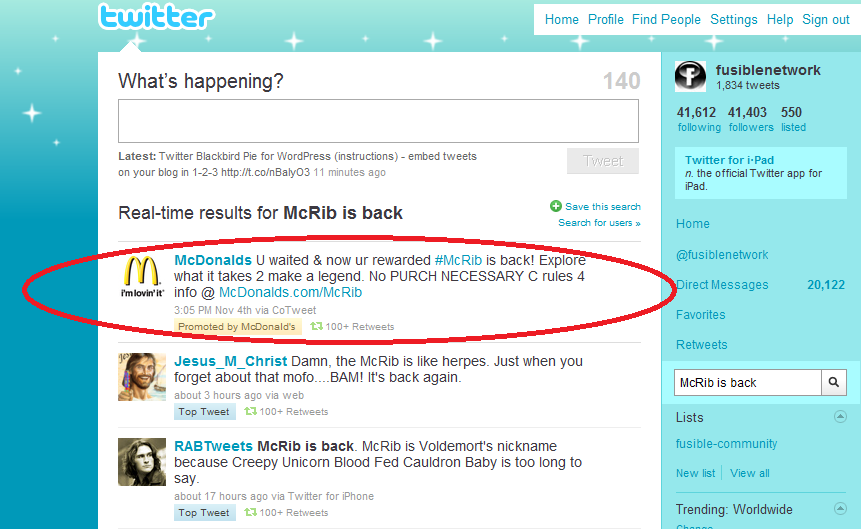Click the search magnifier icon
The height and width of the screenshot is (529, 861).
tap(834, 382)
